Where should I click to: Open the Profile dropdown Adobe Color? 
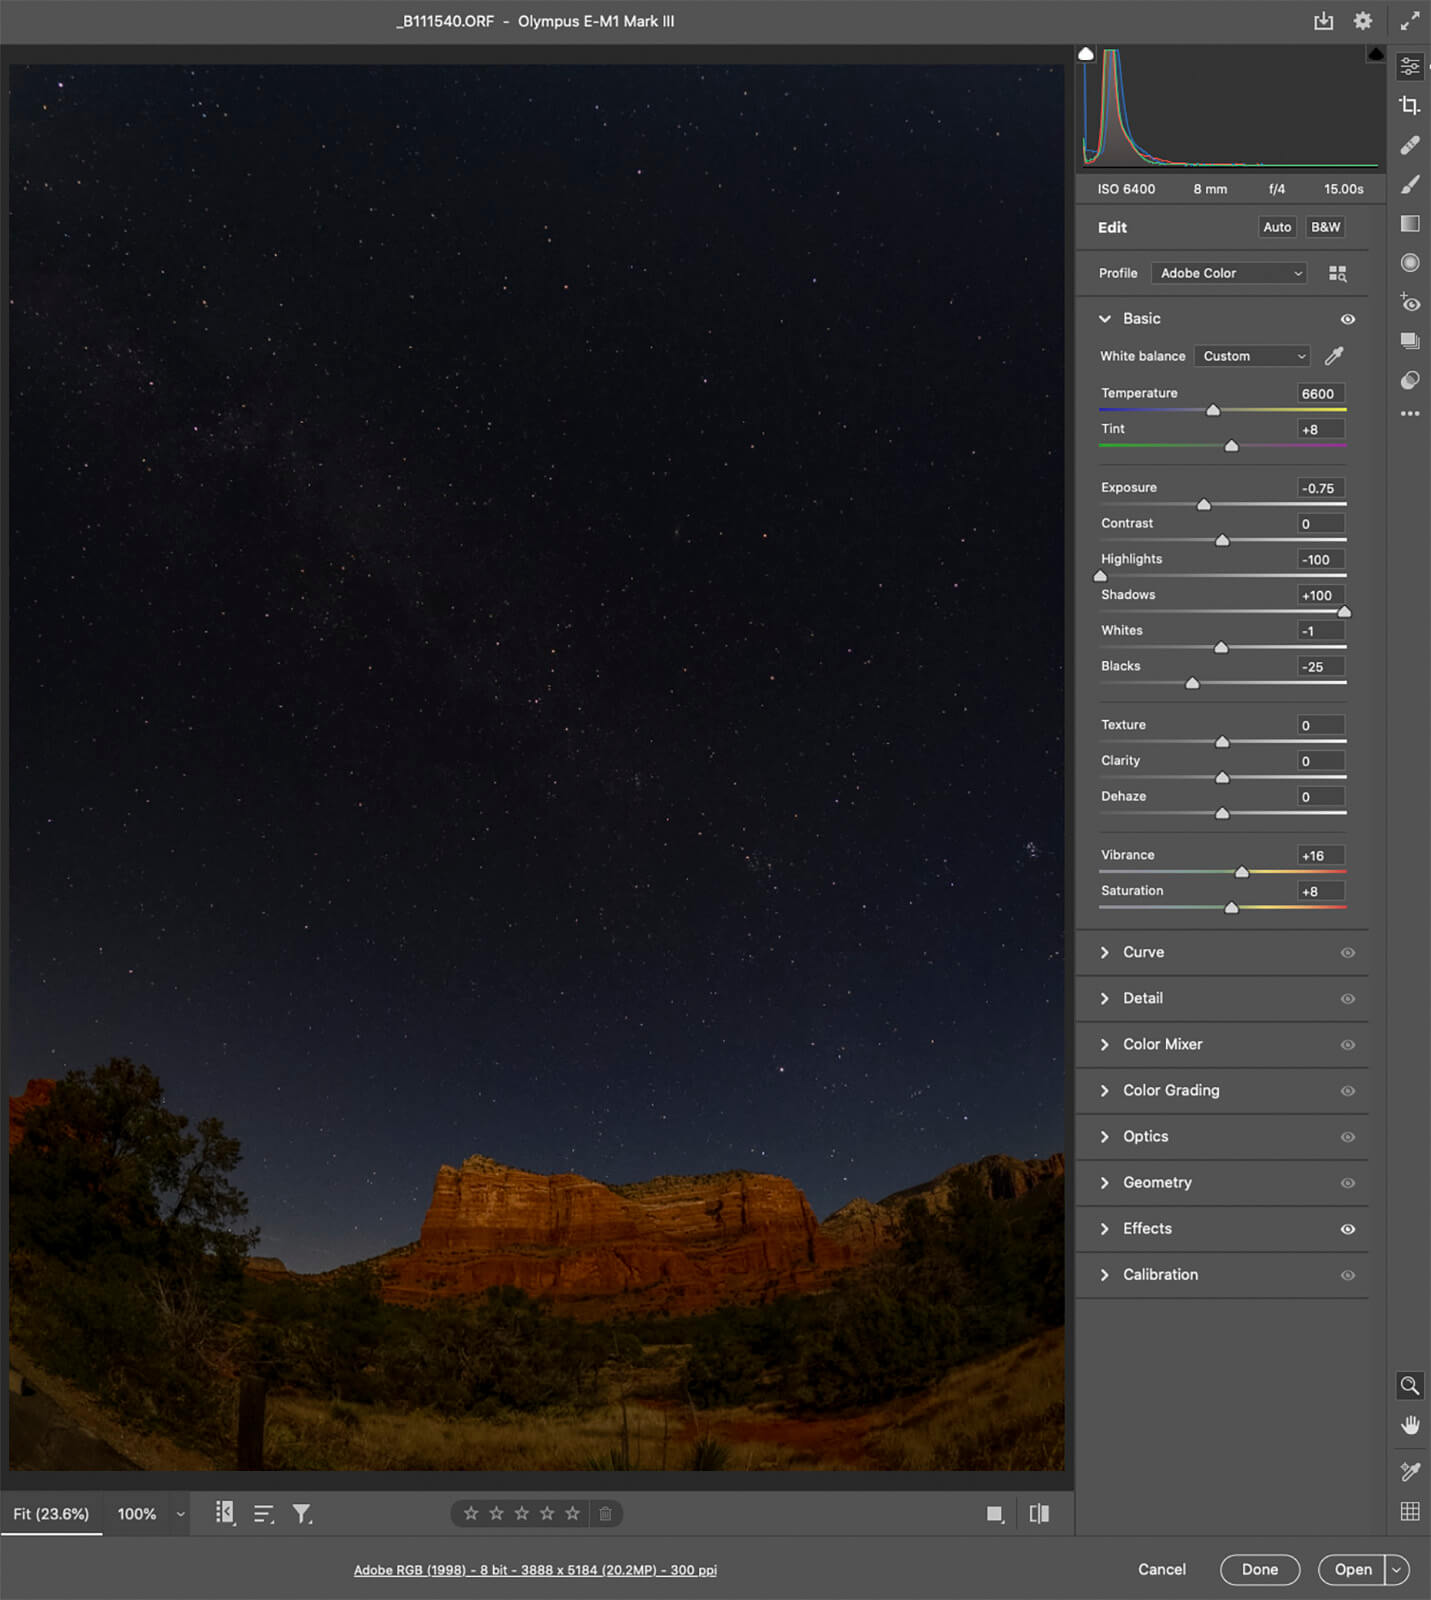tap(1229, 273)
